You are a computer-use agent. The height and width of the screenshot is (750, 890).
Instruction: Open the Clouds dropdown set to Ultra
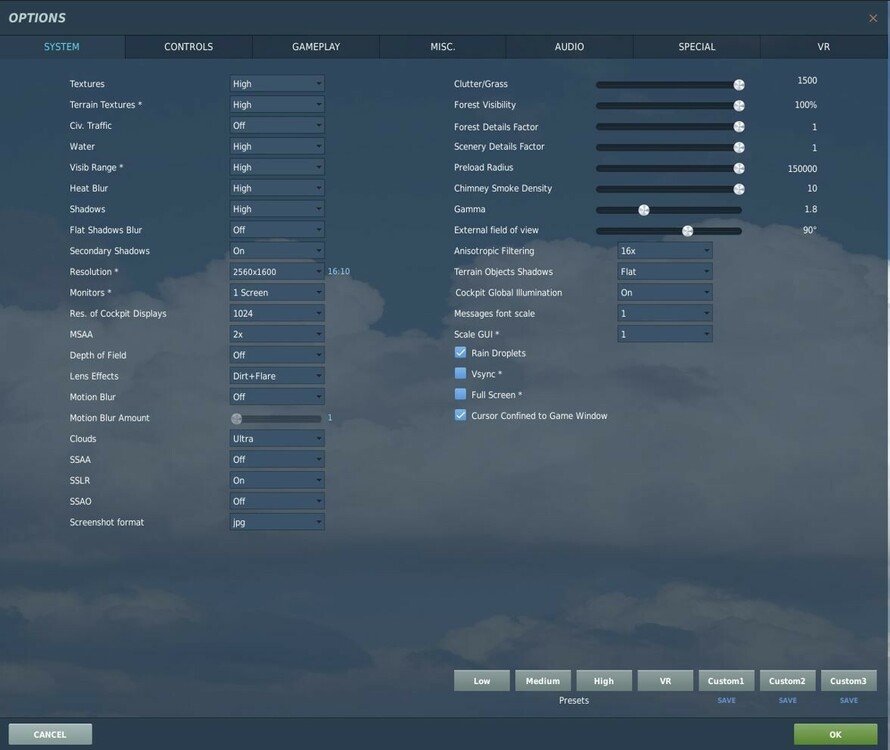click(x=276, y=438)
